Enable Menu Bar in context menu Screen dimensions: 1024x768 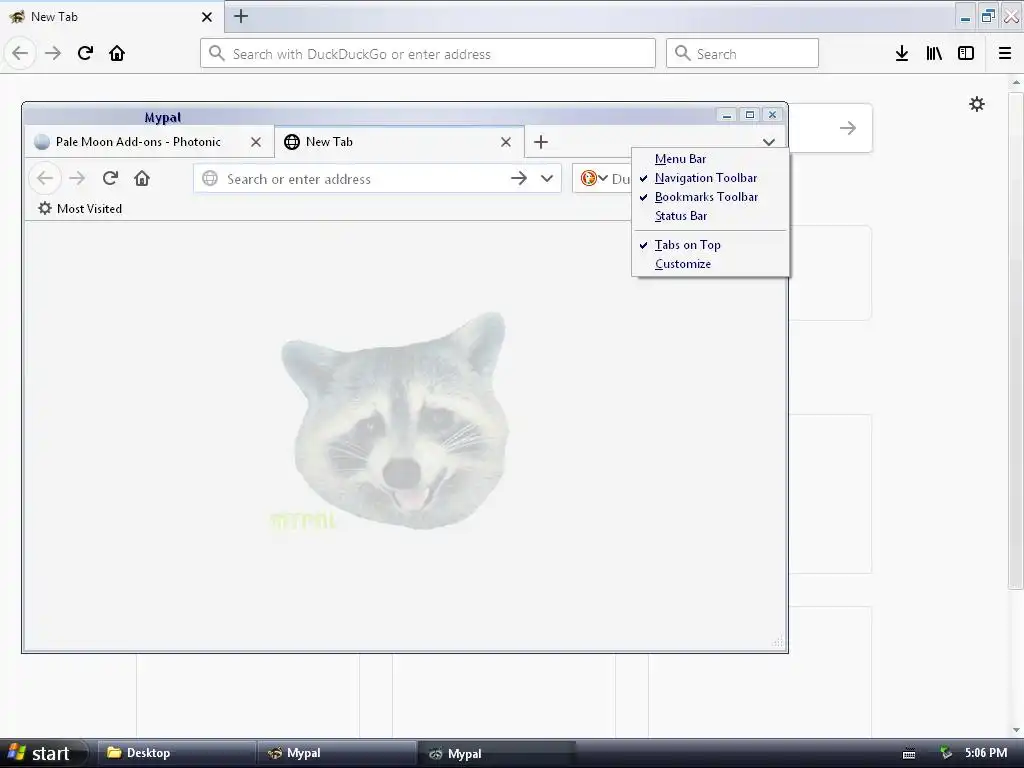click(711, 159)
